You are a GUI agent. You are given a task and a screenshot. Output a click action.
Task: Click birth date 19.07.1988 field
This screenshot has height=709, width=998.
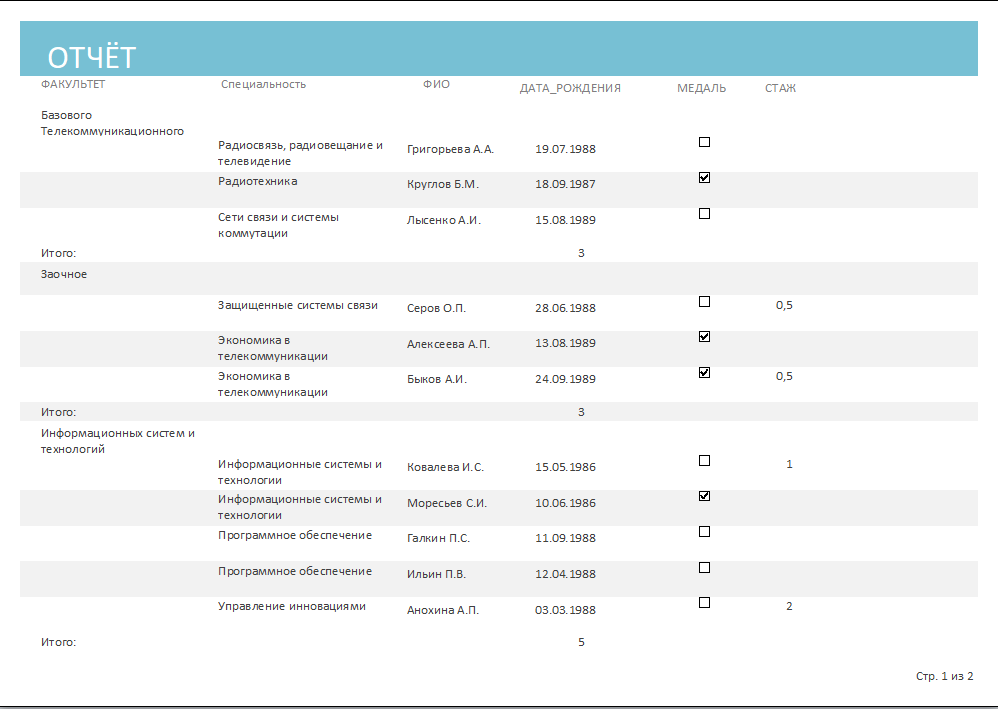point(565,149)
